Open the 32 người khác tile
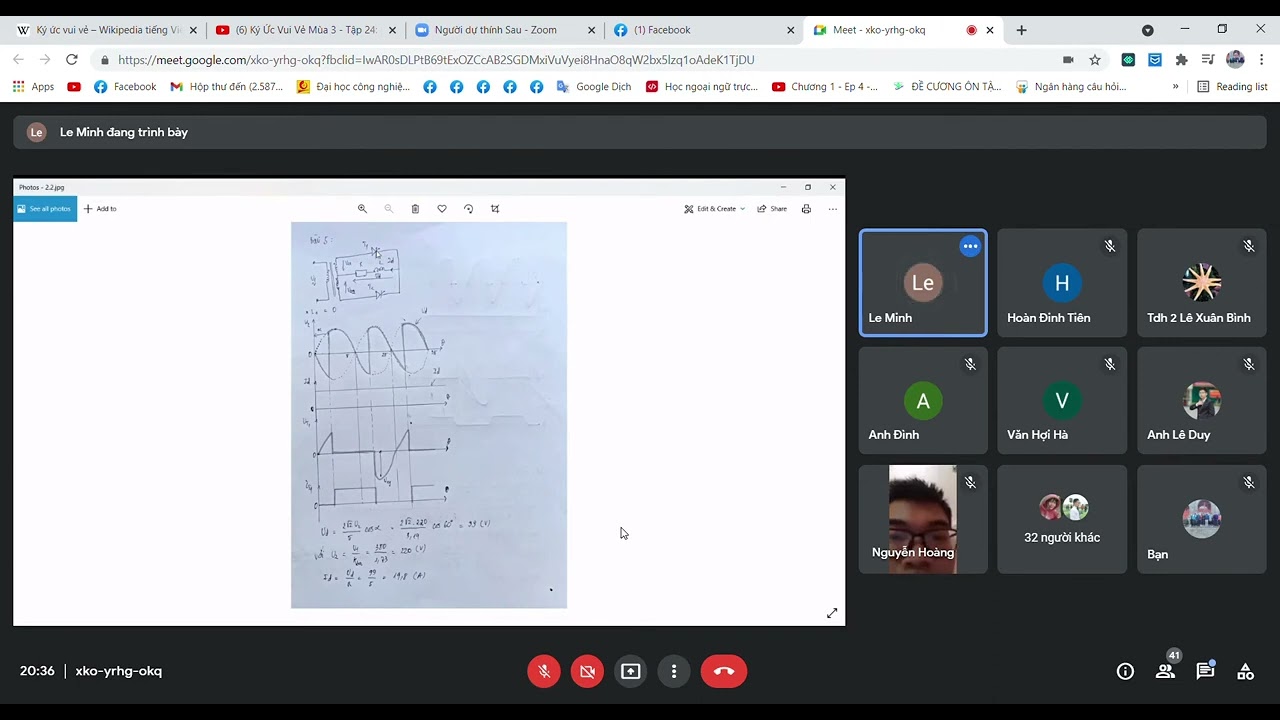 tap(1062, 519)
